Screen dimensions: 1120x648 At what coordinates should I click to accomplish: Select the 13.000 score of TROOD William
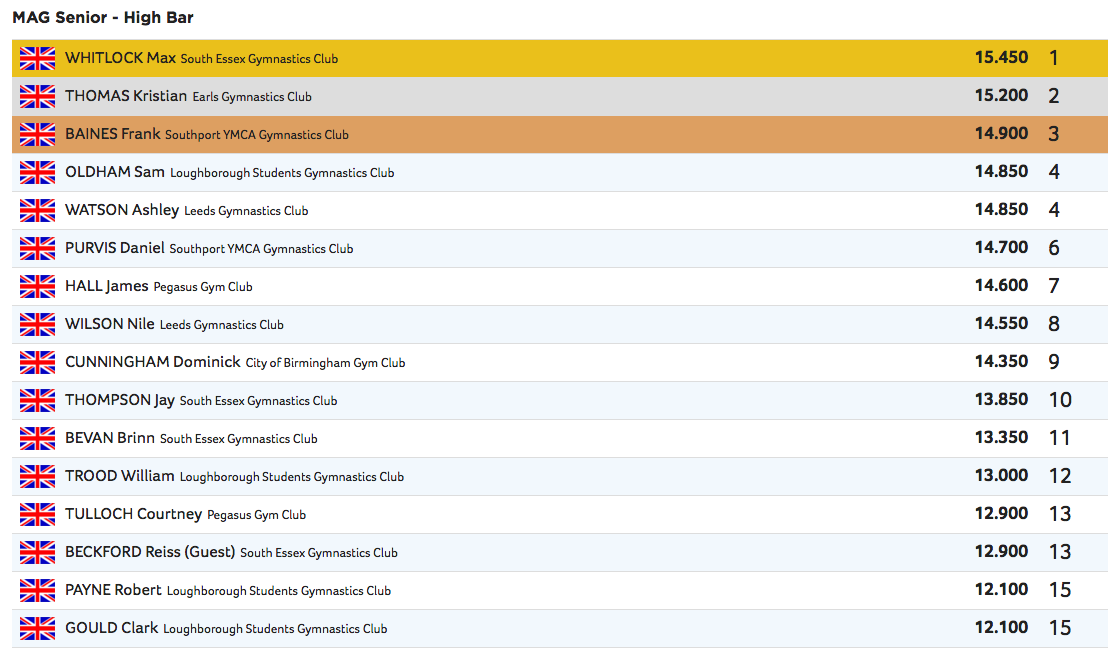[1001, 476]
